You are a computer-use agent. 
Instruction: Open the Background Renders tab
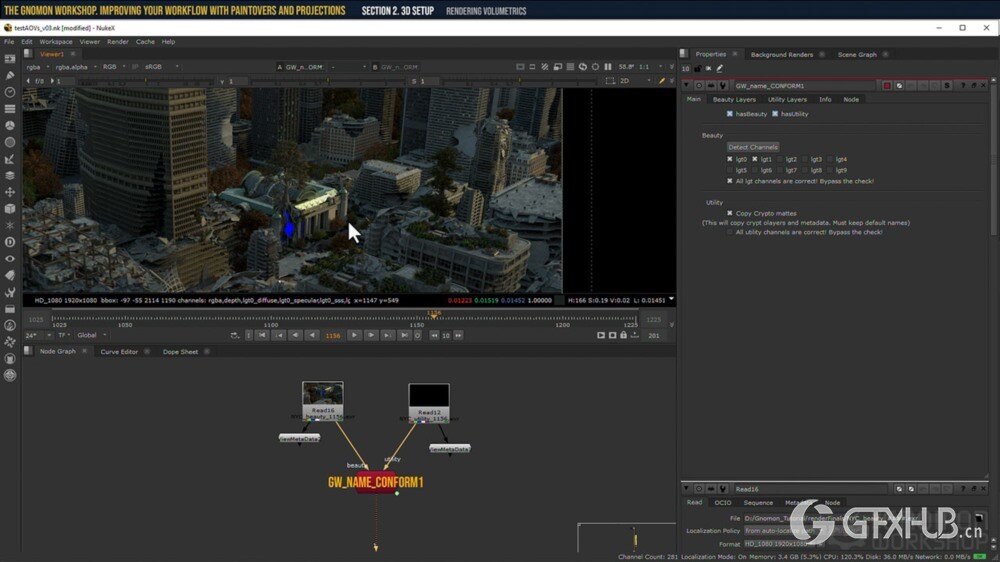[781, 55]
